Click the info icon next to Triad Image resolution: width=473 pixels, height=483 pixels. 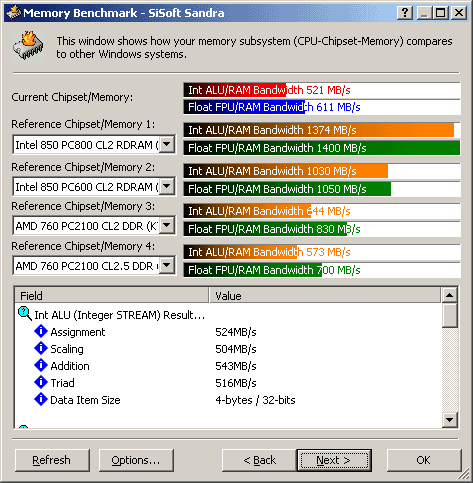41,382
